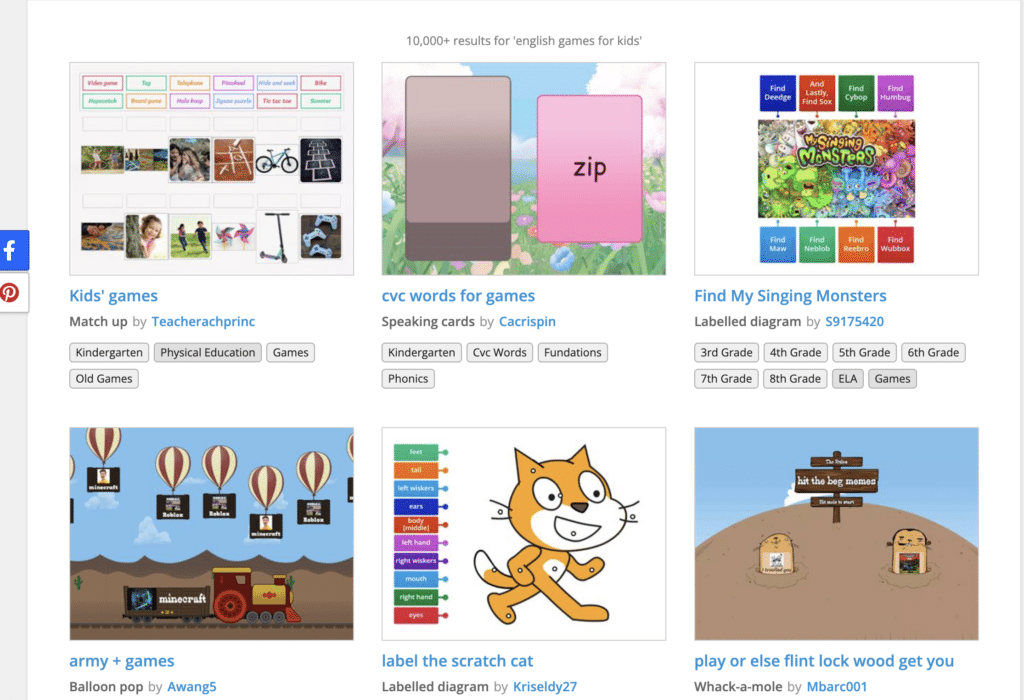Select the Fundations tag
Image resolution: width=1024 pixels, height=700 pixels.
coord(572,352)
